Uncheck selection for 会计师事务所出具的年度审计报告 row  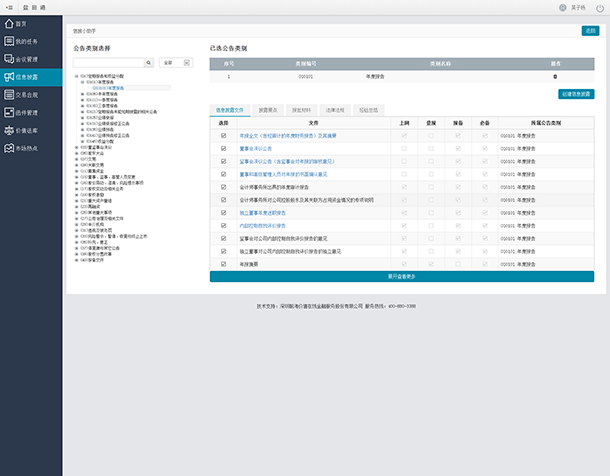pyautogui.click(x=223, y=187)
